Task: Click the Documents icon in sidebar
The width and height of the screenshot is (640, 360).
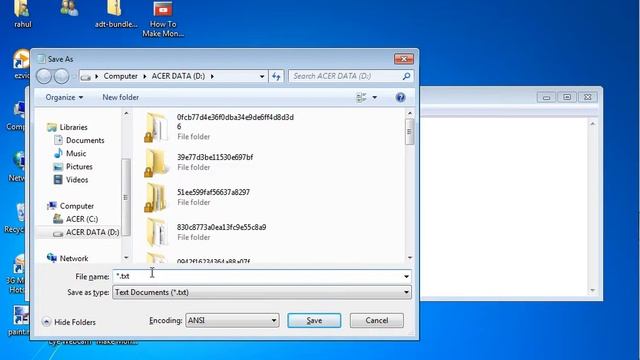Action: pos(58,140)
